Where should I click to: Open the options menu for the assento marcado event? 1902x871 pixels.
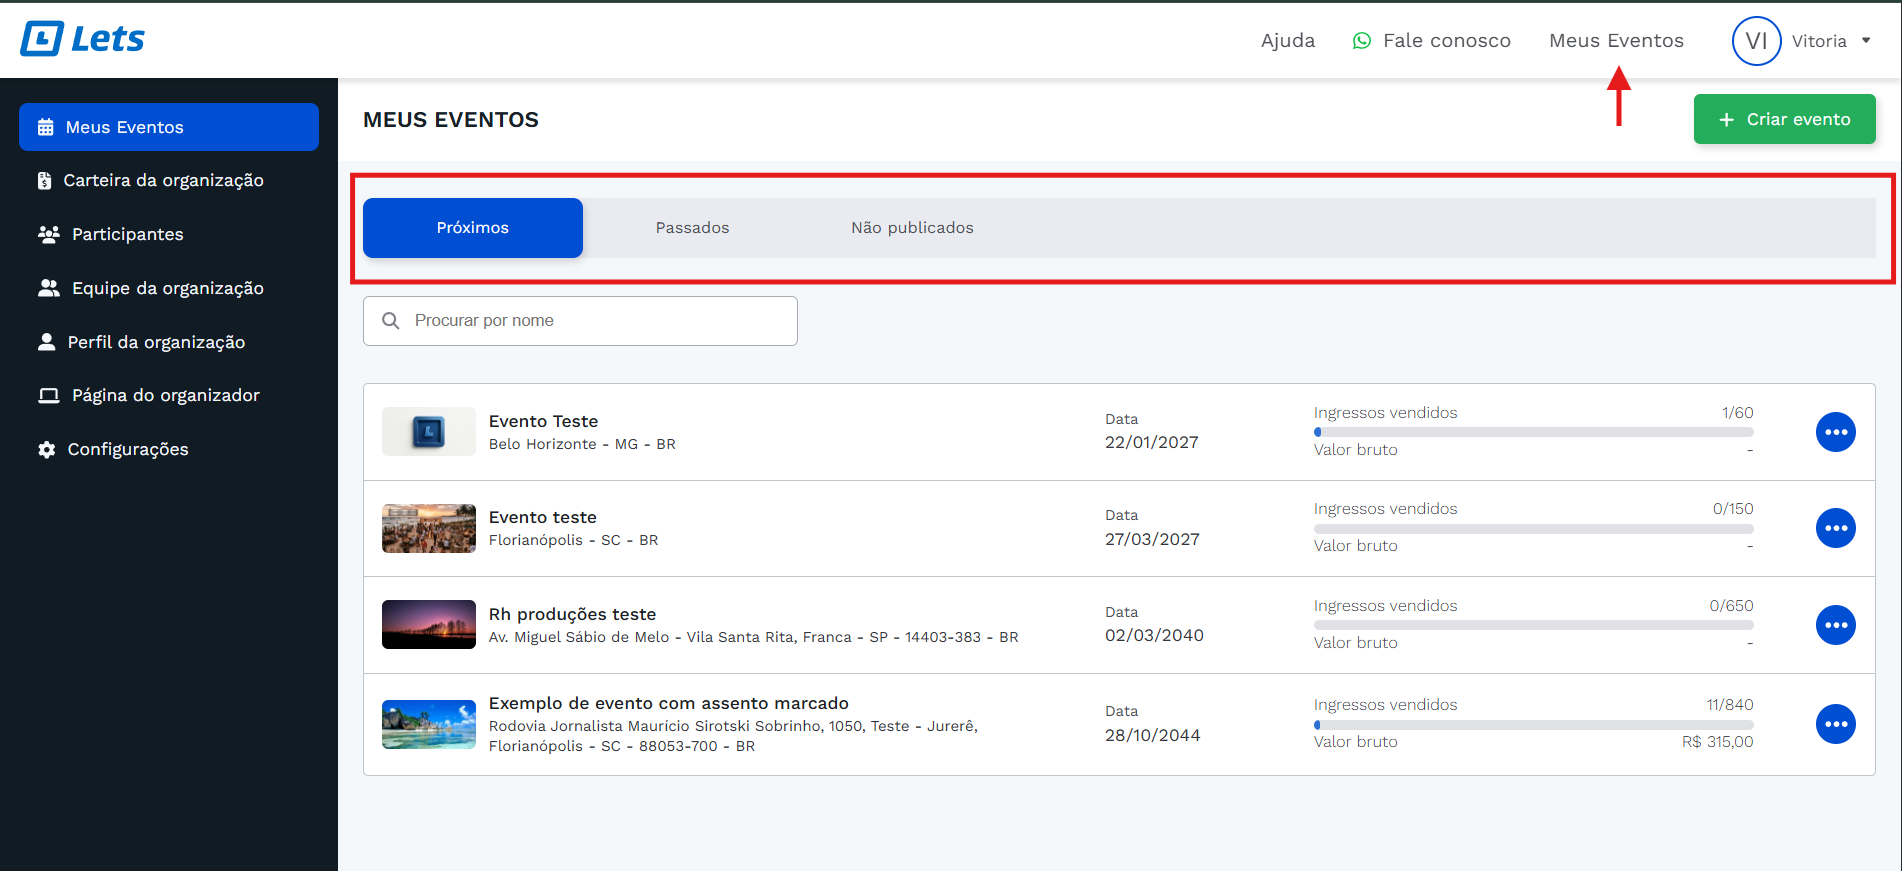click(x=1835, y=724)
